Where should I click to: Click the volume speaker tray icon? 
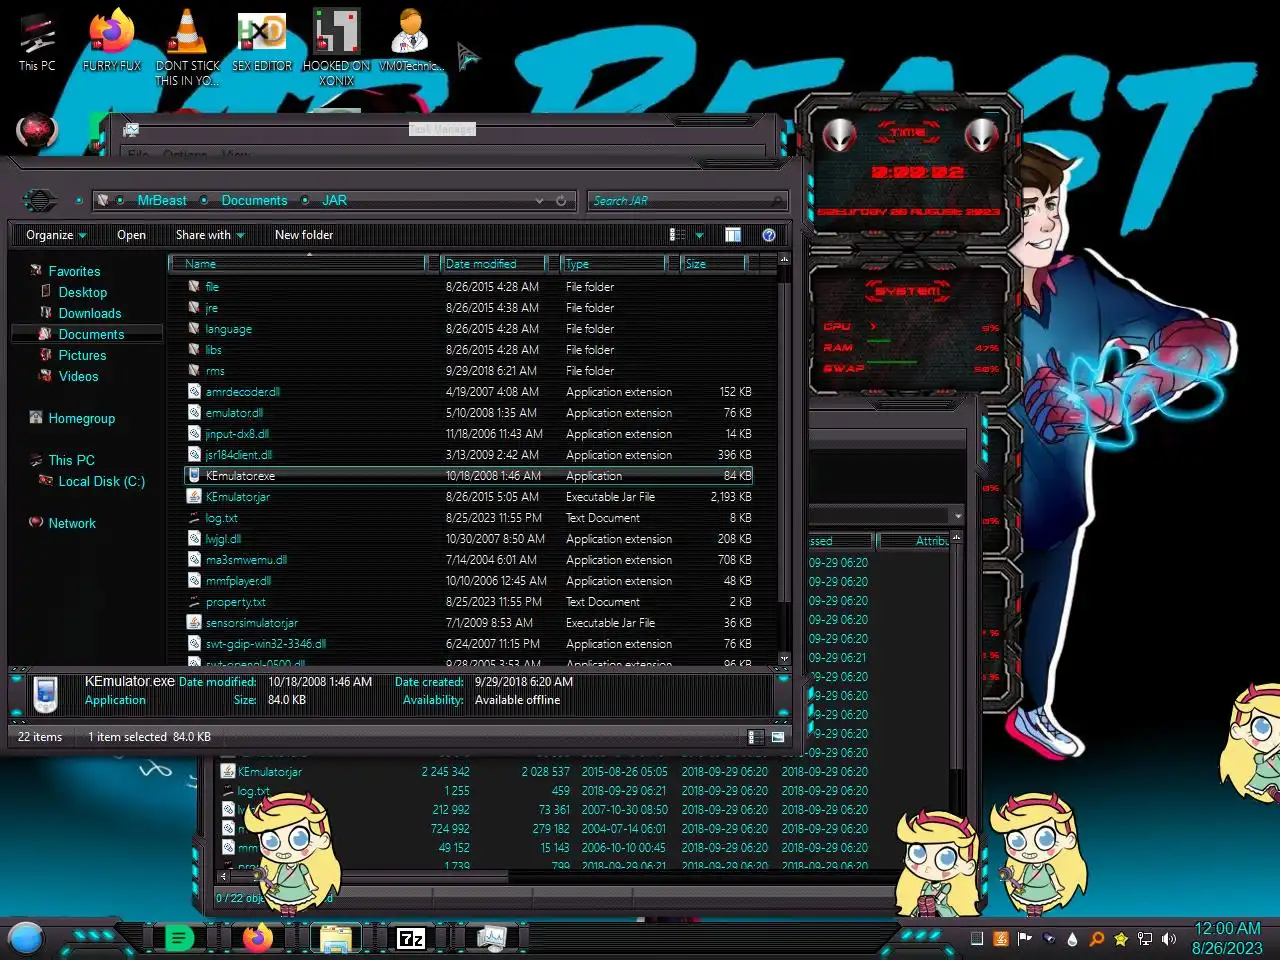click(1168, 939)
